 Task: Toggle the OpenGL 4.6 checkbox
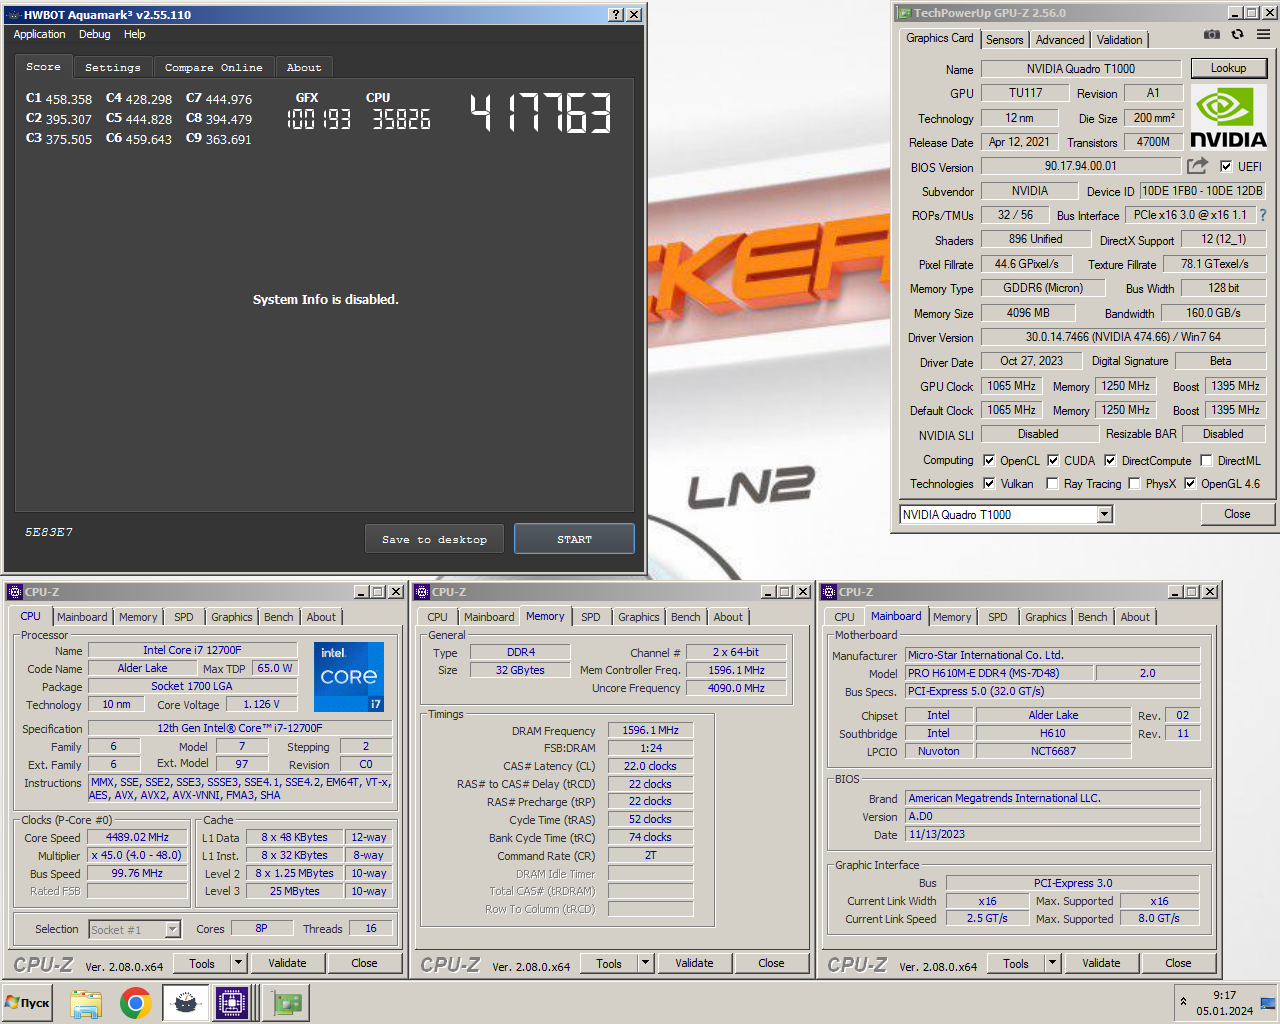pyautogui.click(x=1190, y=484)
